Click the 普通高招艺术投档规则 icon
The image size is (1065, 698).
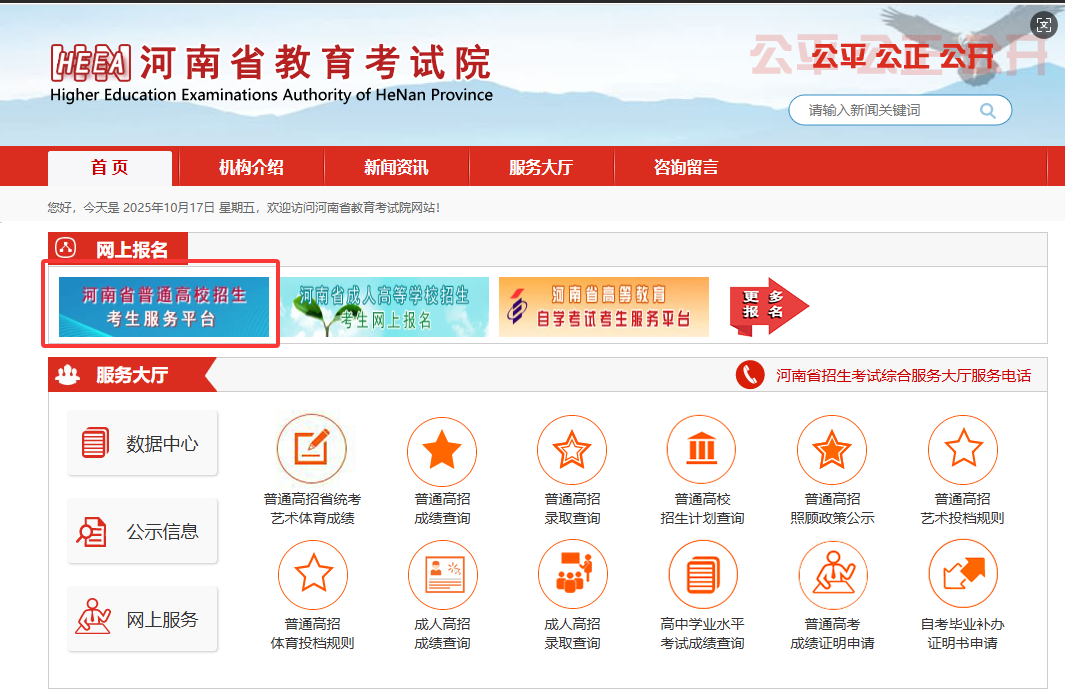point(962,449)
